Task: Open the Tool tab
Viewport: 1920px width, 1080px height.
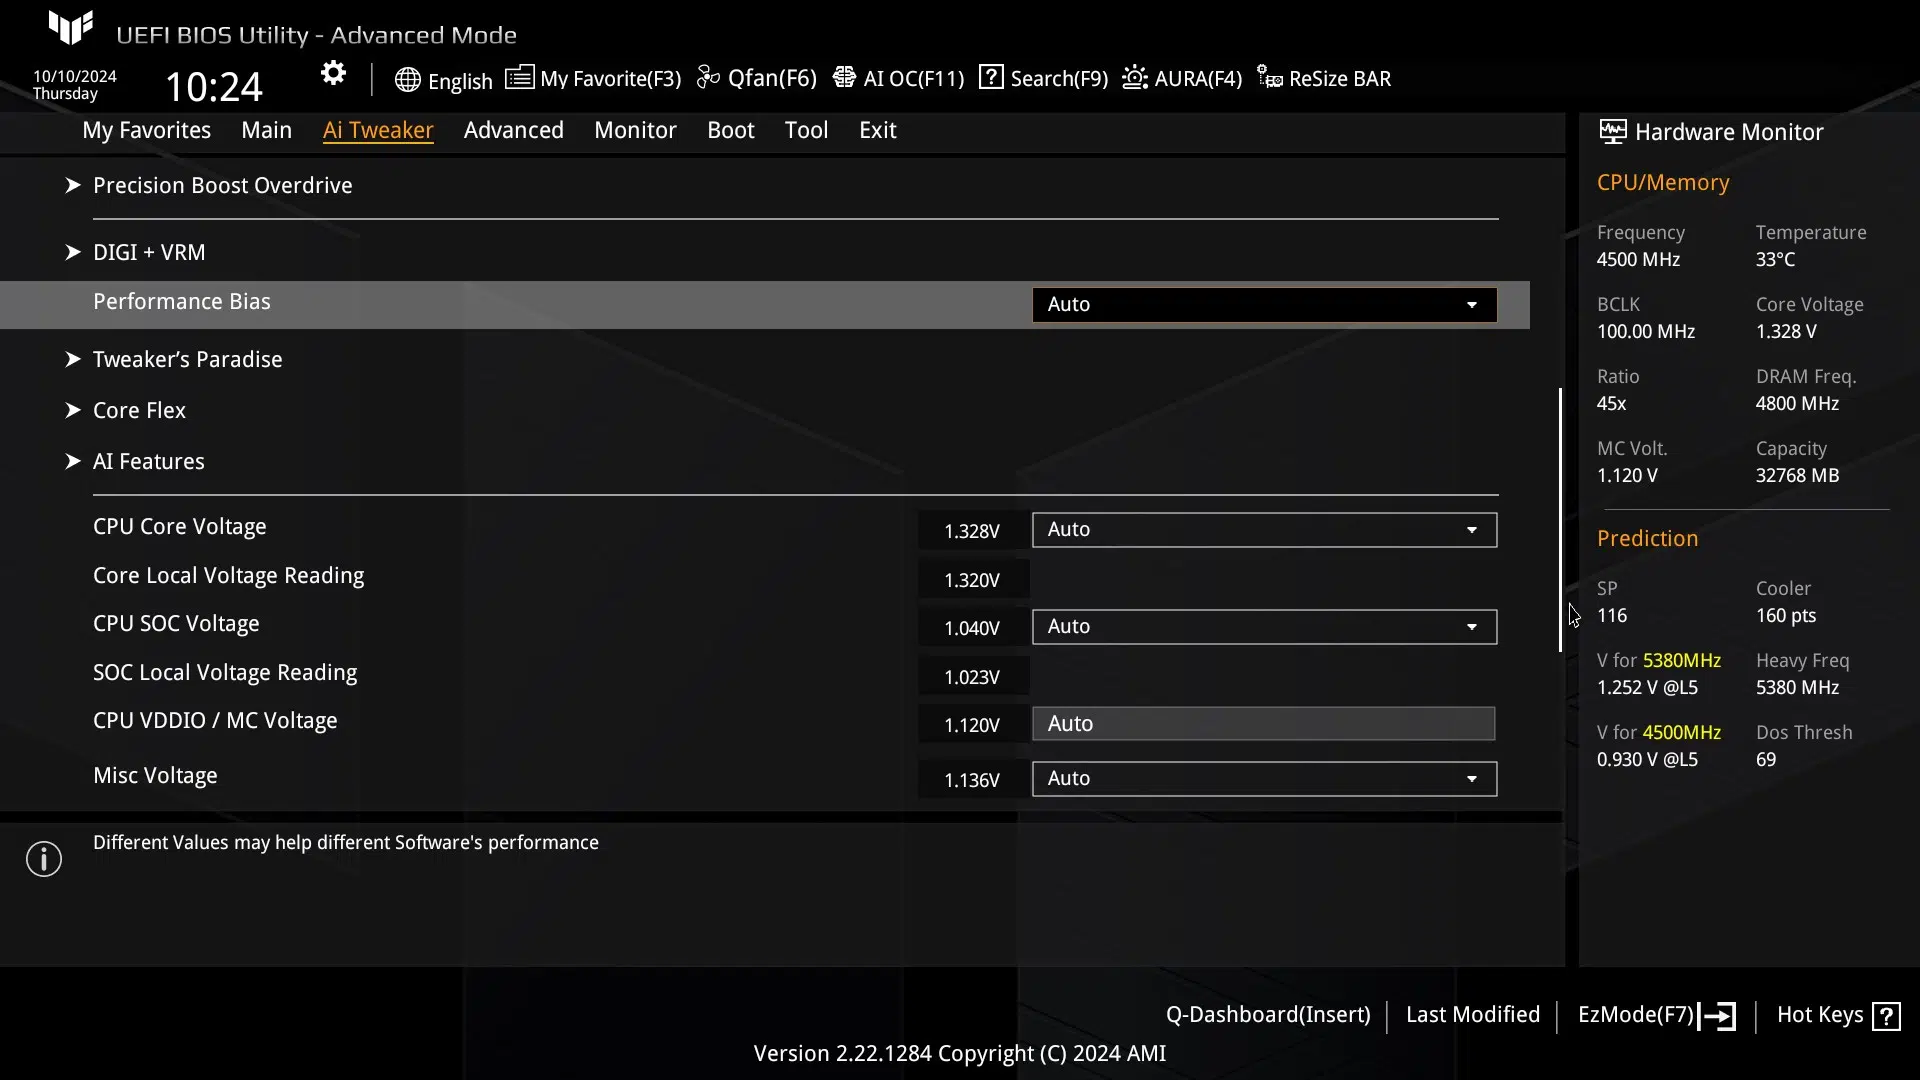Action: [x=806, y=130]
